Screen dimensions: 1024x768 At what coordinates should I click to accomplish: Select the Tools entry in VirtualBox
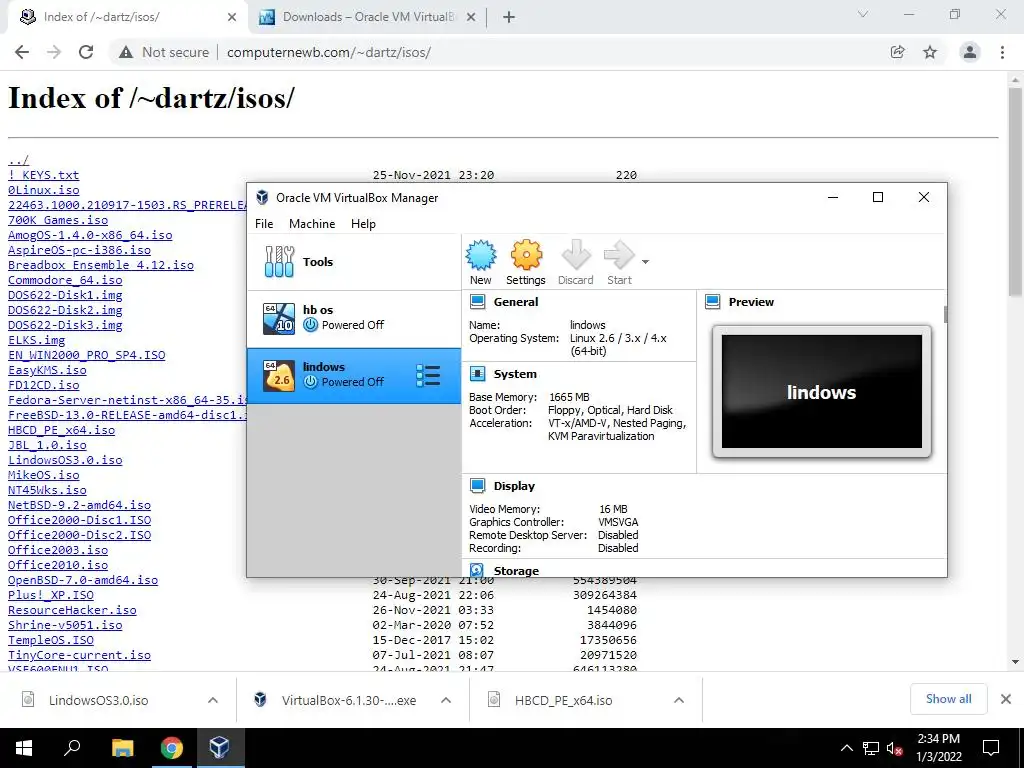click(x=353, y=262)
